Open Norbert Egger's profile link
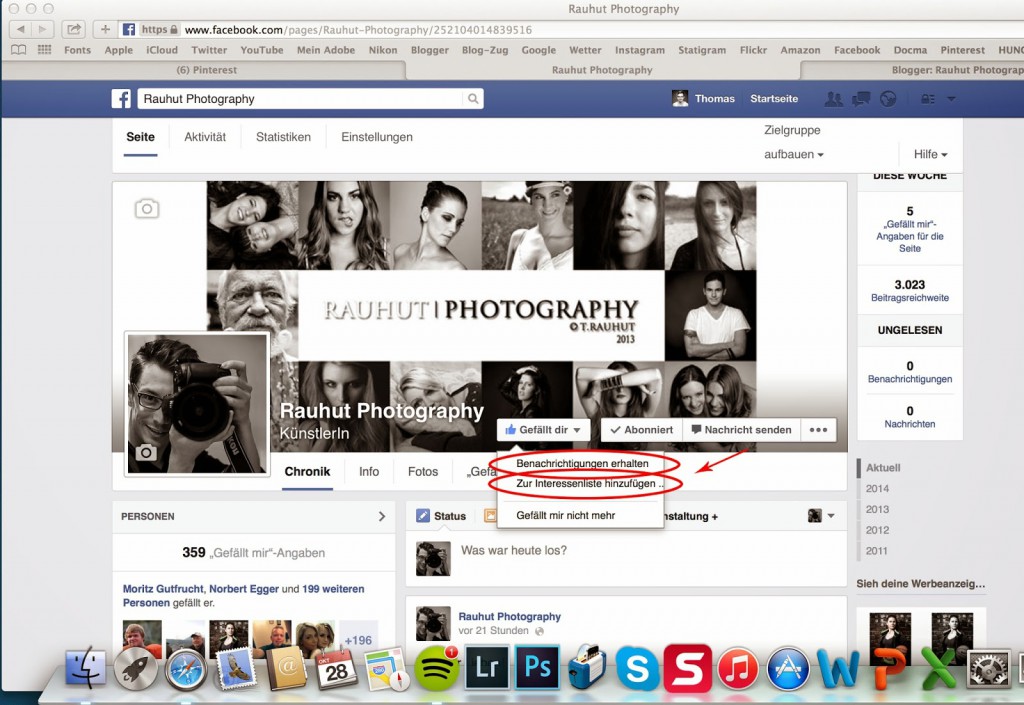This screenshot has height=705, width=1024. 244,589
